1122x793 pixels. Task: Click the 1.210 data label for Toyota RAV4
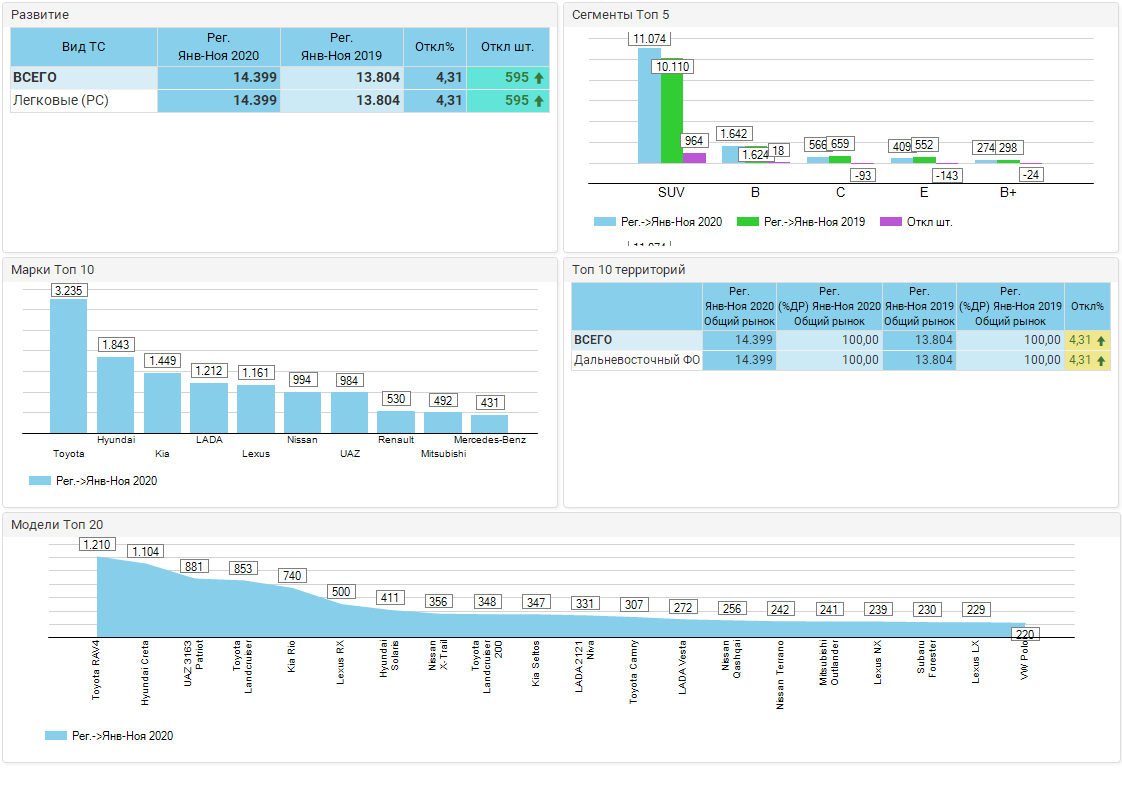pyautogui.click(x=97, y=545)
